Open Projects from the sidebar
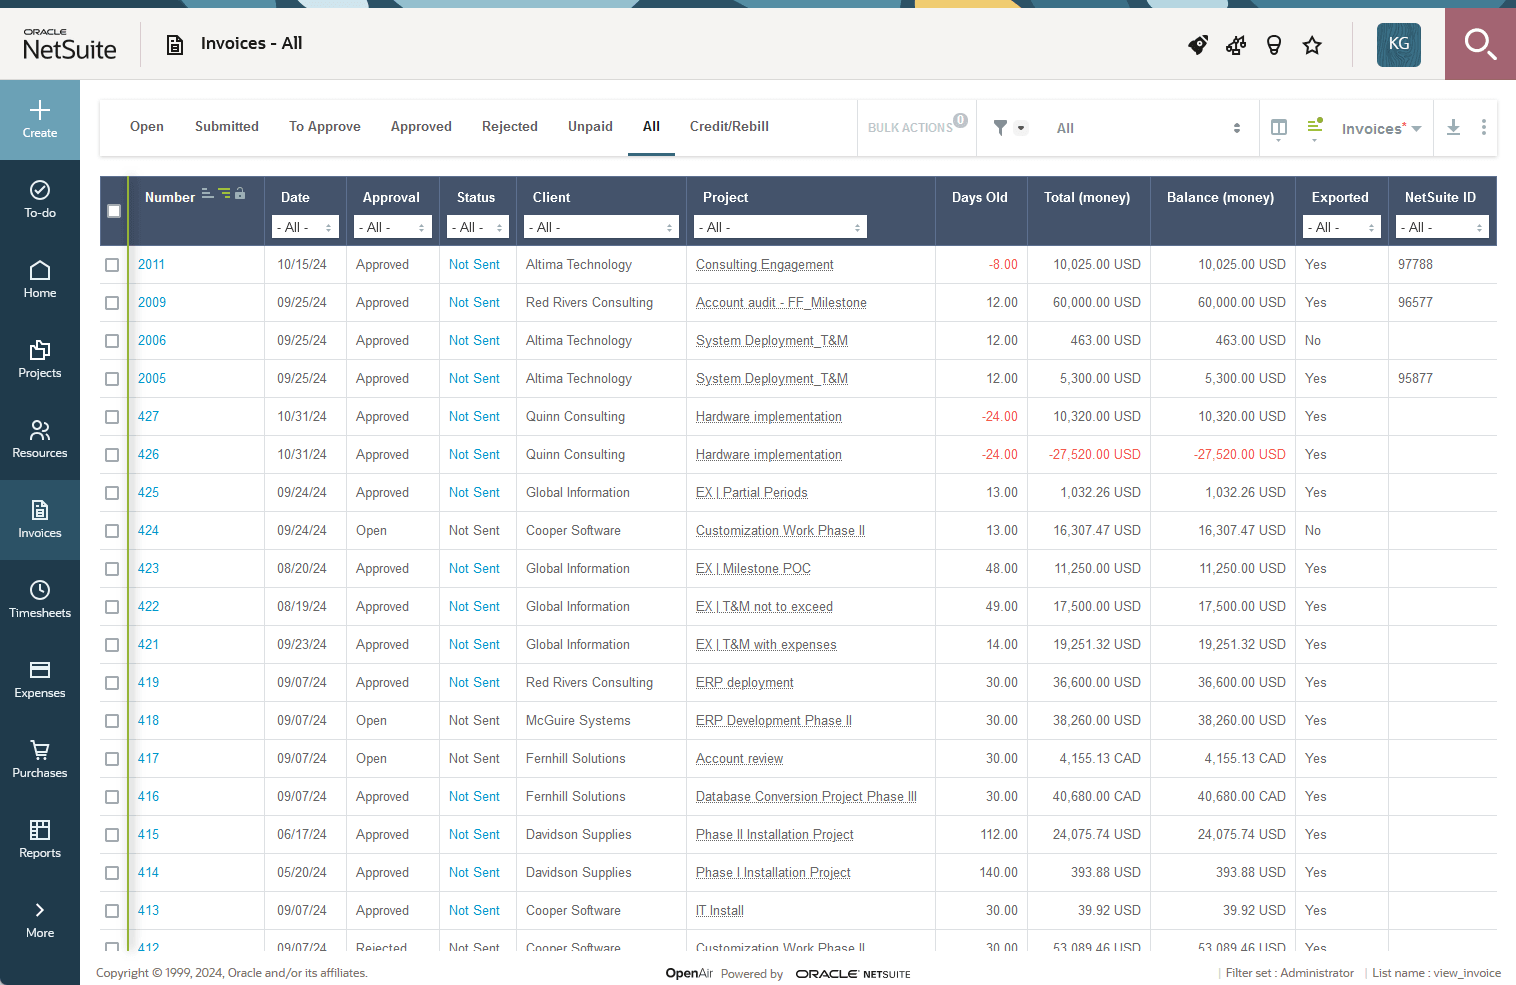Screen dimensions: 1516x985 40,360
